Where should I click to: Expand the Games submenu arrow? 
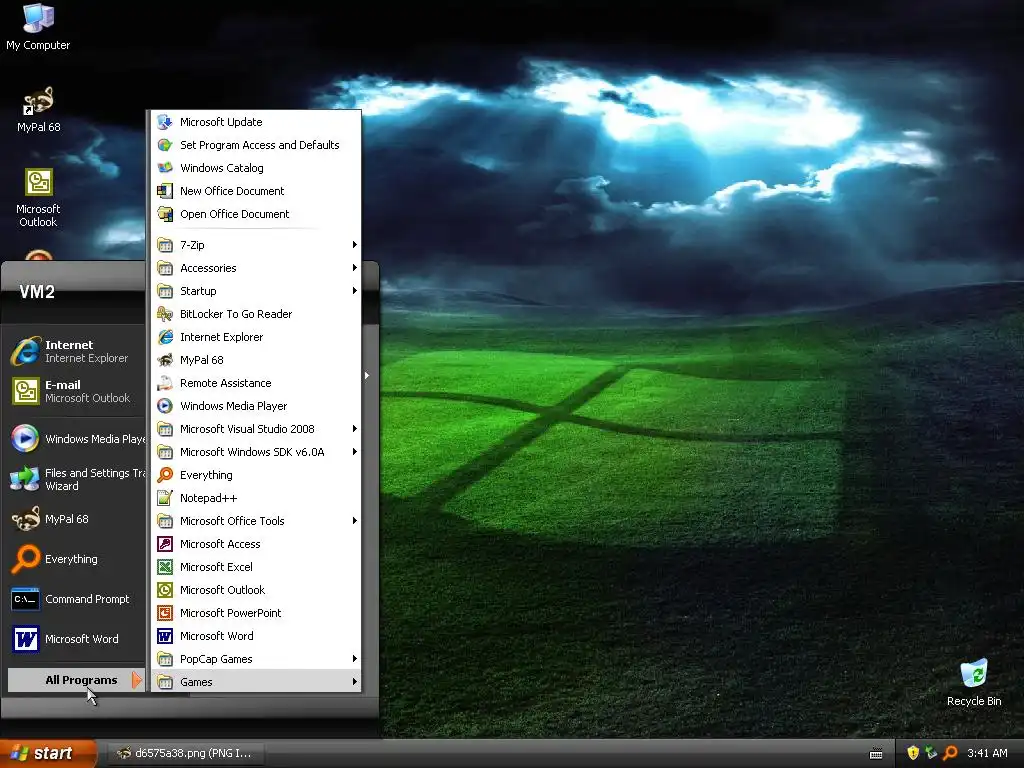[x=355, y=682]
